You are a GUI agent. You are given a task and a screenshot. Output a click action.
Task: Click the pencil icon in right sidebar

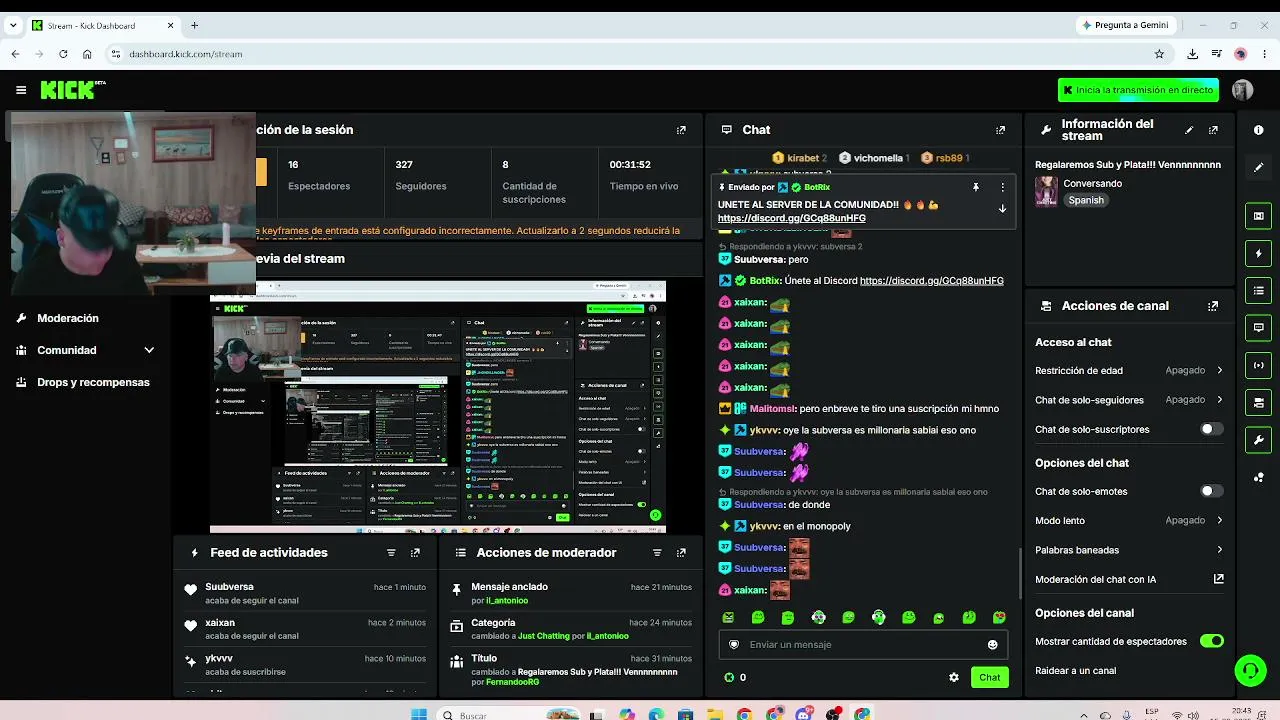click(x=1259, y=167)
